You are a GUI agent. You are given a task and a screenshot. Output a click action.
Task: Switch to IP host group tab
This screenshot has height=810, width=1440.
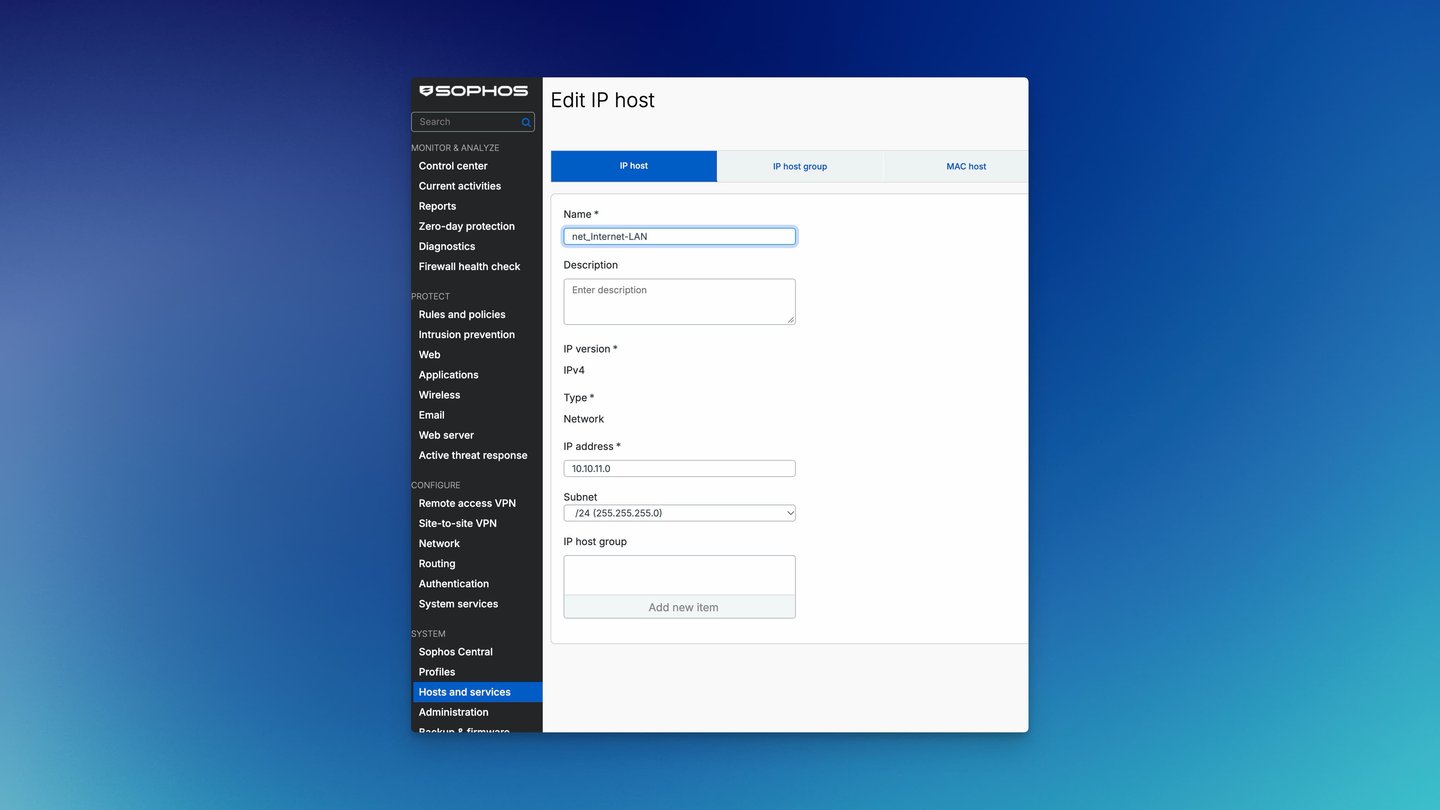(800, 166)
